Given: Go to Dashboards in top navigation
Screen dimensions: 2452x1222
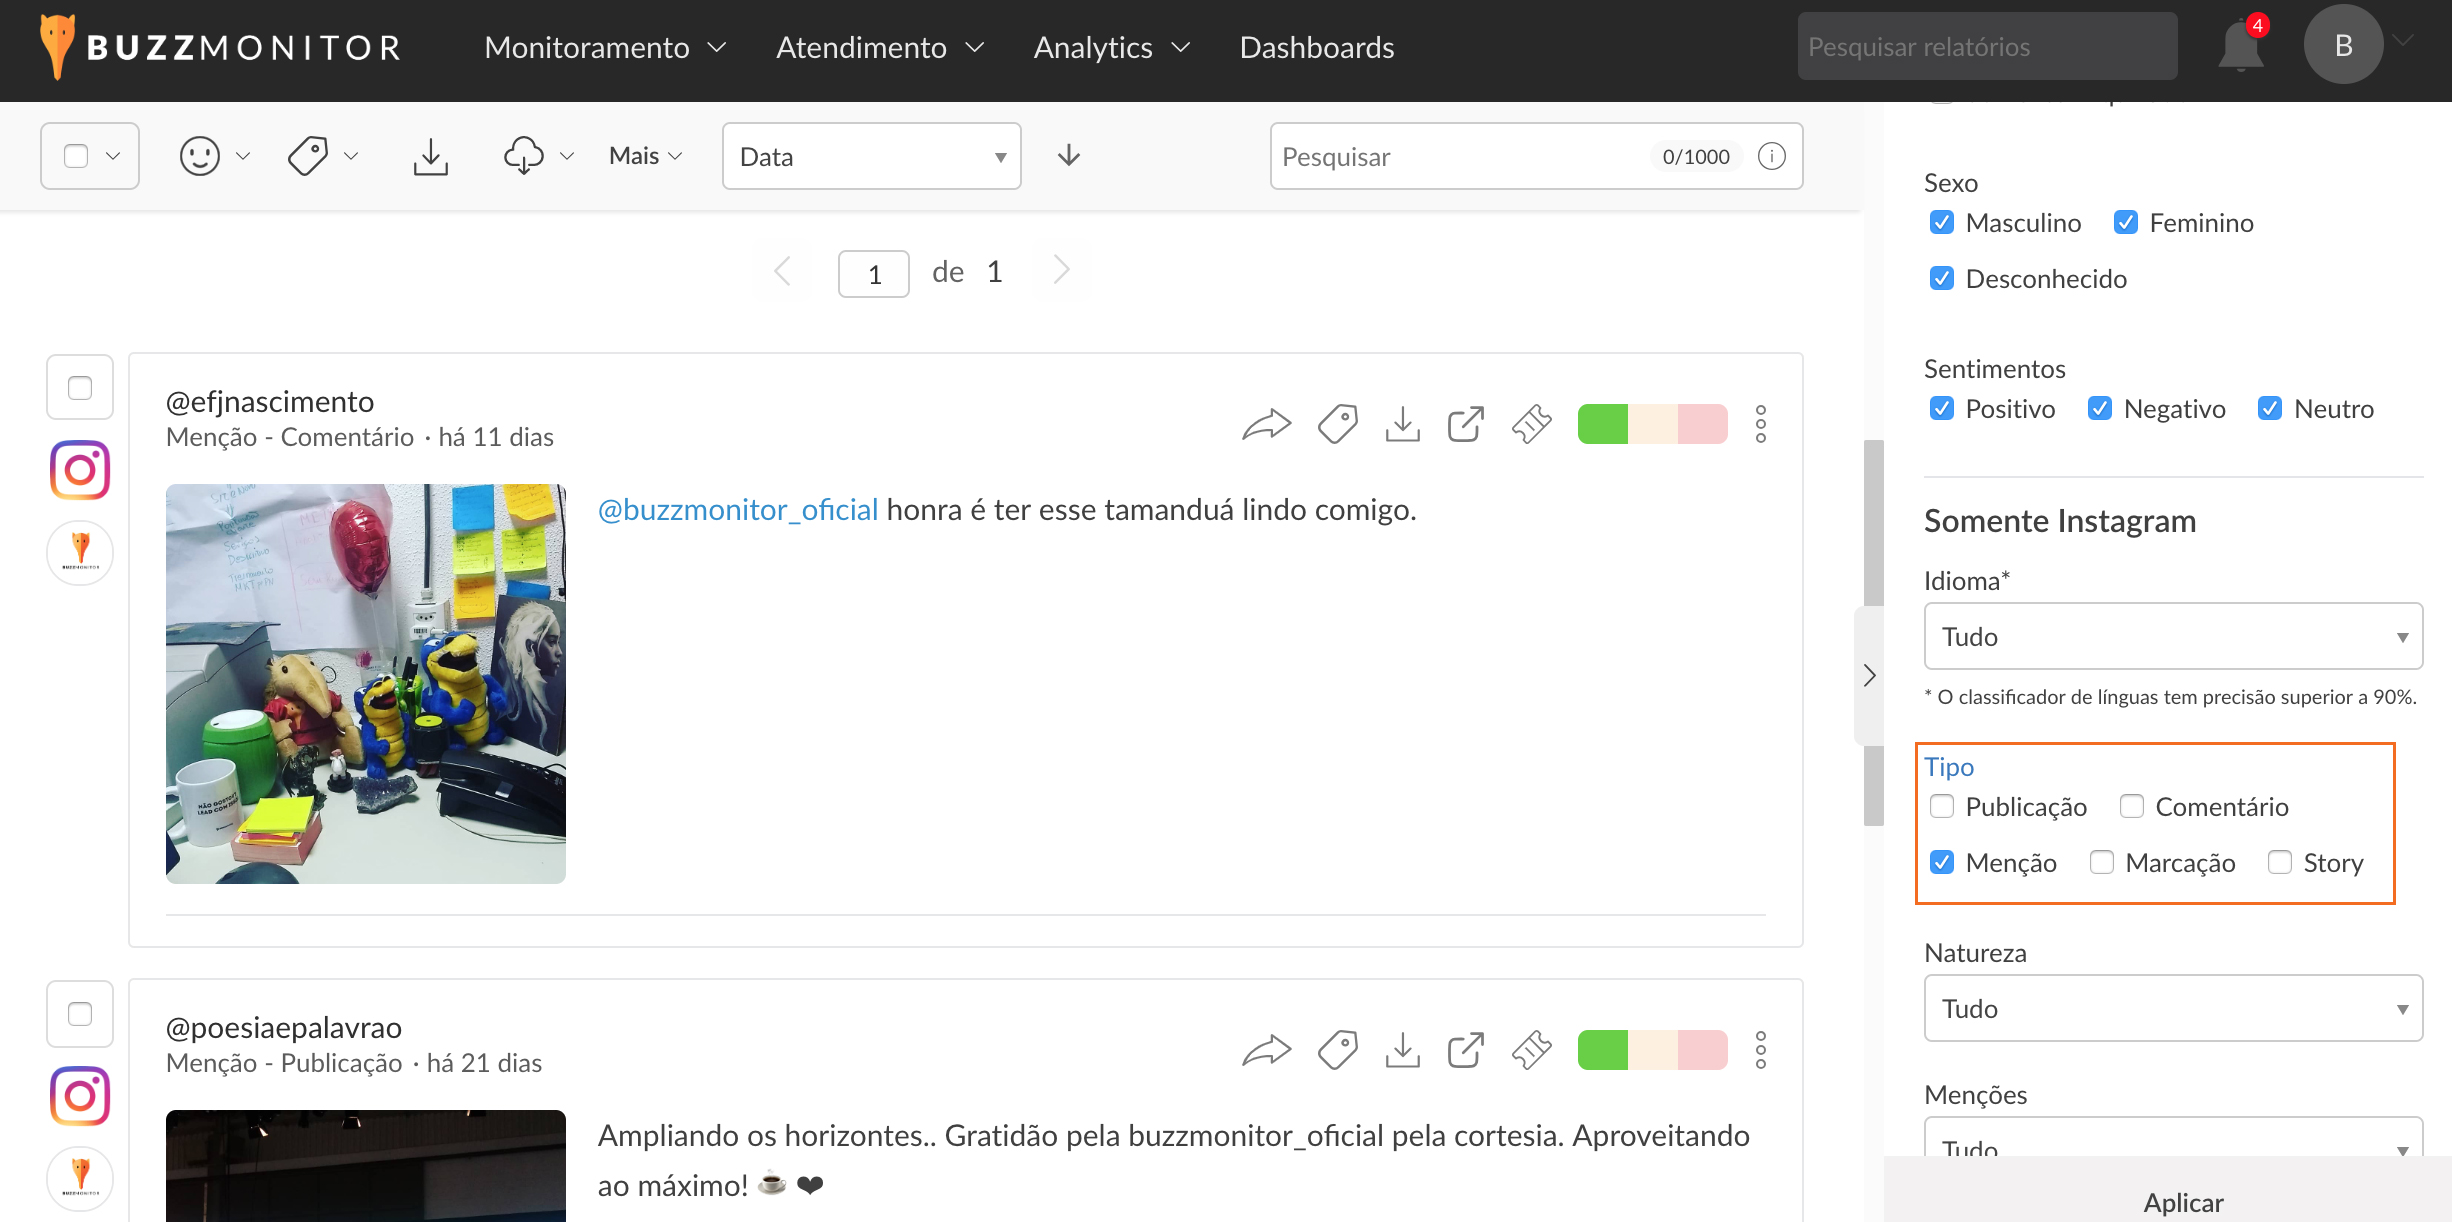Looking at the screenshot, I should (x=1316, y=47).
